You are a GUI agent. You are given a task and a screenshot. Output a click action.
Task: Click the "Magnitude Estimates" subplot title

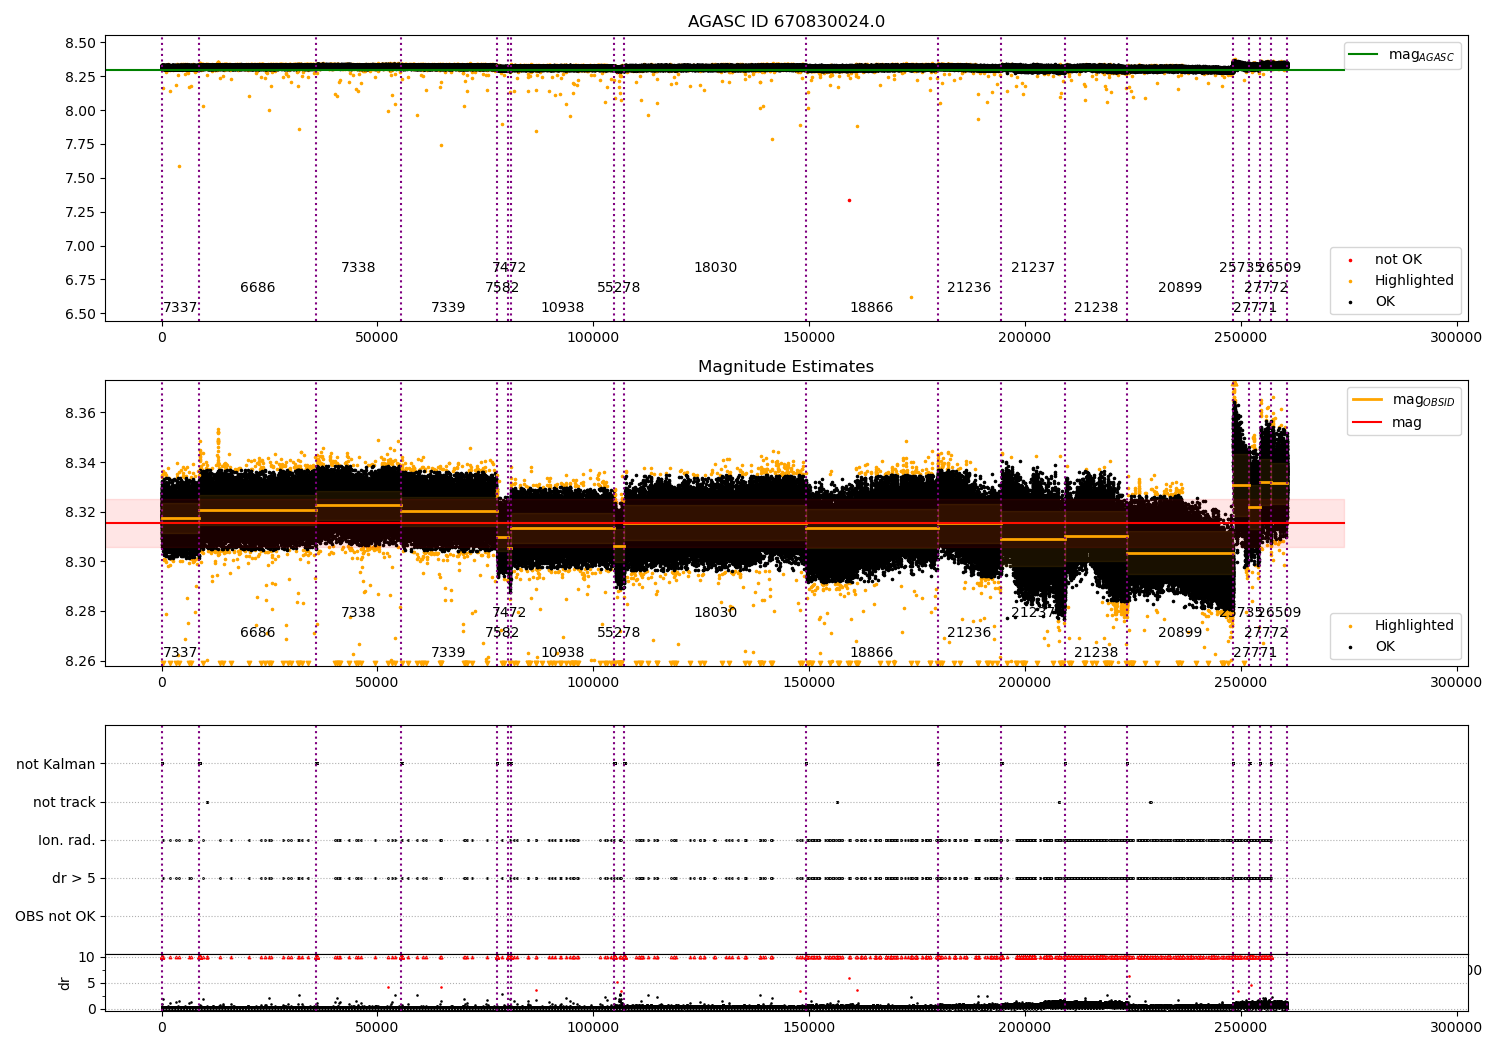pyautogui.click(x=786, y=367)
